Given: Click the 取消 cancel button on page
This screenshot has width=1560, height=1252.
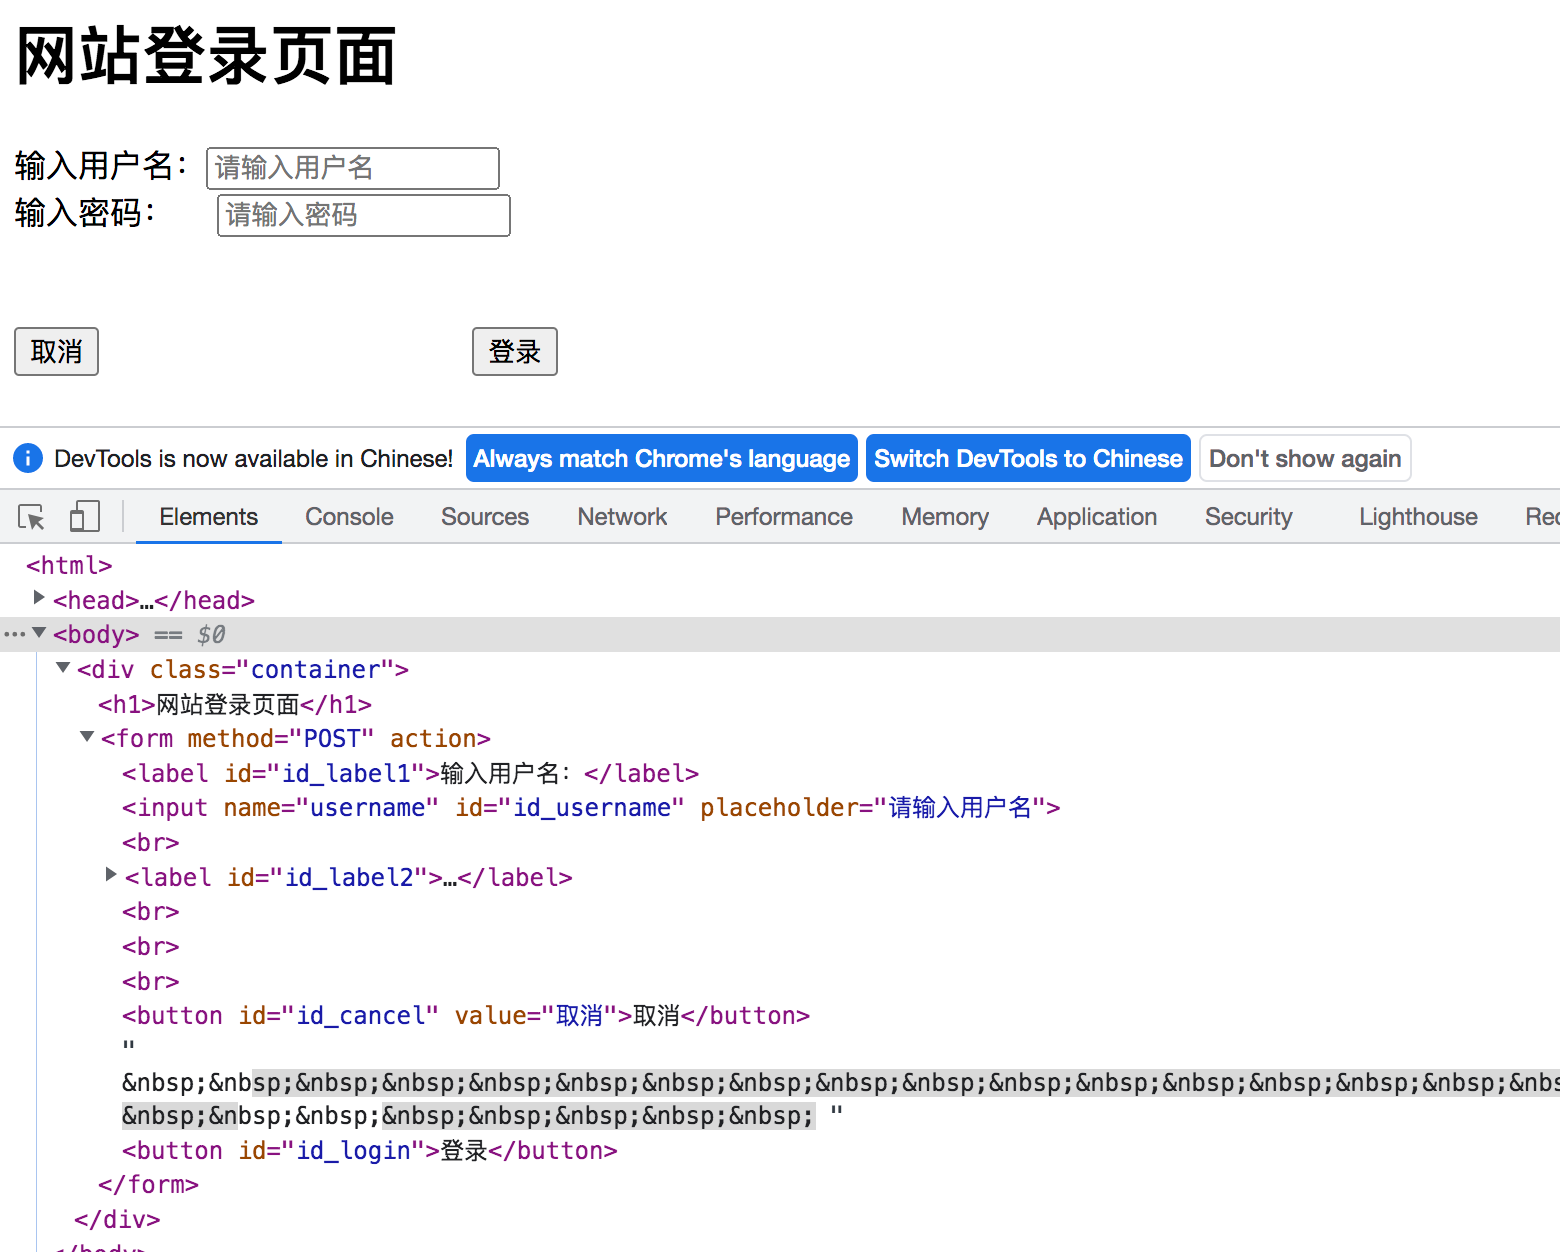Looking at the screenshot, I should coord(56,352).
